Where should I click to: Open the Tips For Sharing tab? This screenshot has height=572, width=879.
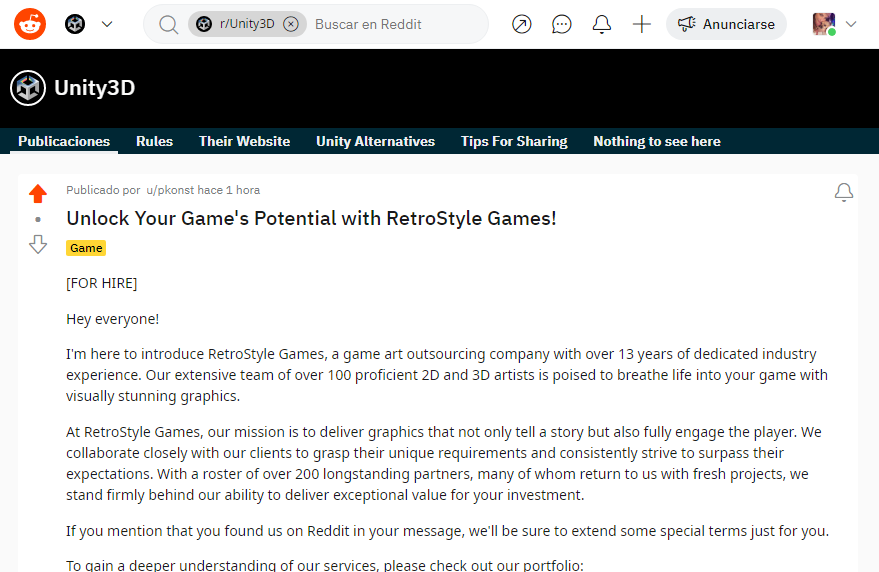click(514, 141)
